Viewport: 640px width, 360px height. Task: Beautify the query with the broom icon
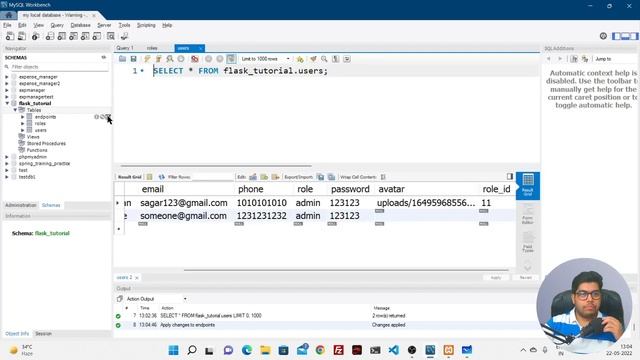313,59
